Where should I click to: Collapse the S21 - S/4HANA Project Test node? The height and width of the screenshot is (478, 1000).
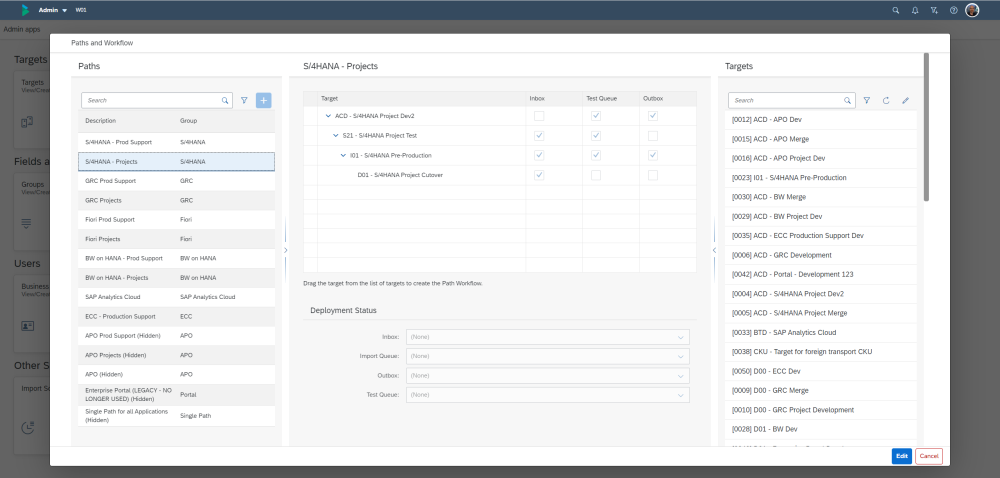point(336,136)
